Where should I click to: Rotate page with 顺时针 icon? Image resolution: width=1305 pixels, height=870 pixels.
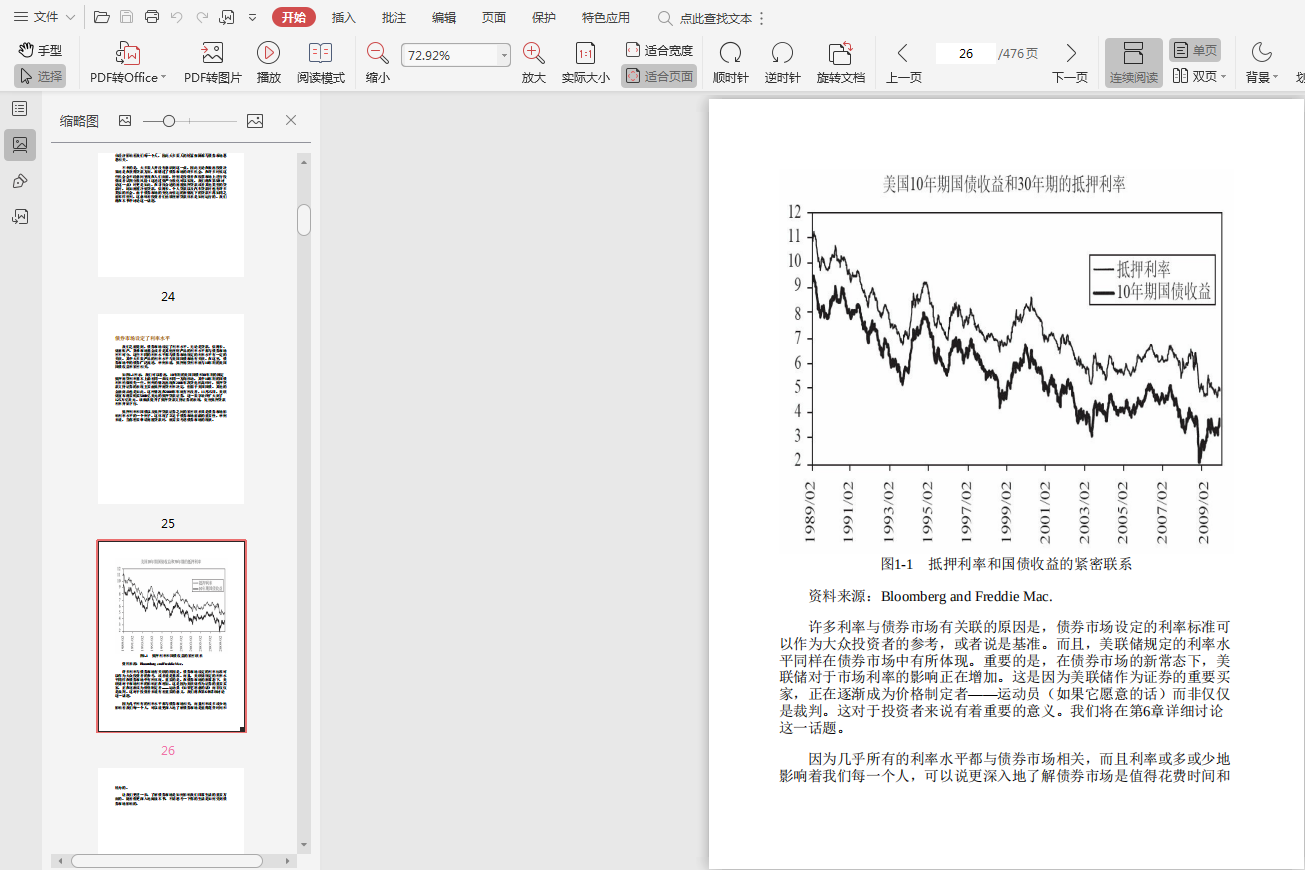point(730,54)
